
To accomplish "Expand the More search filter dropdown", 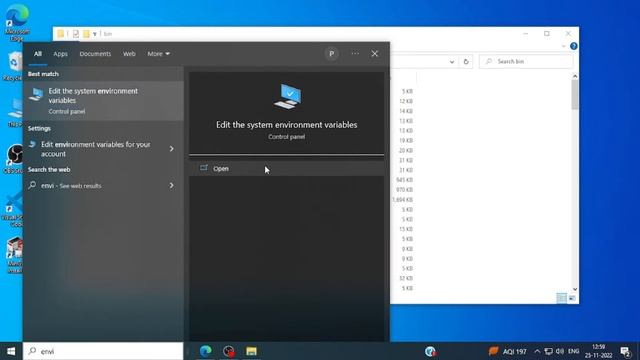I will (x=159, y=54).
